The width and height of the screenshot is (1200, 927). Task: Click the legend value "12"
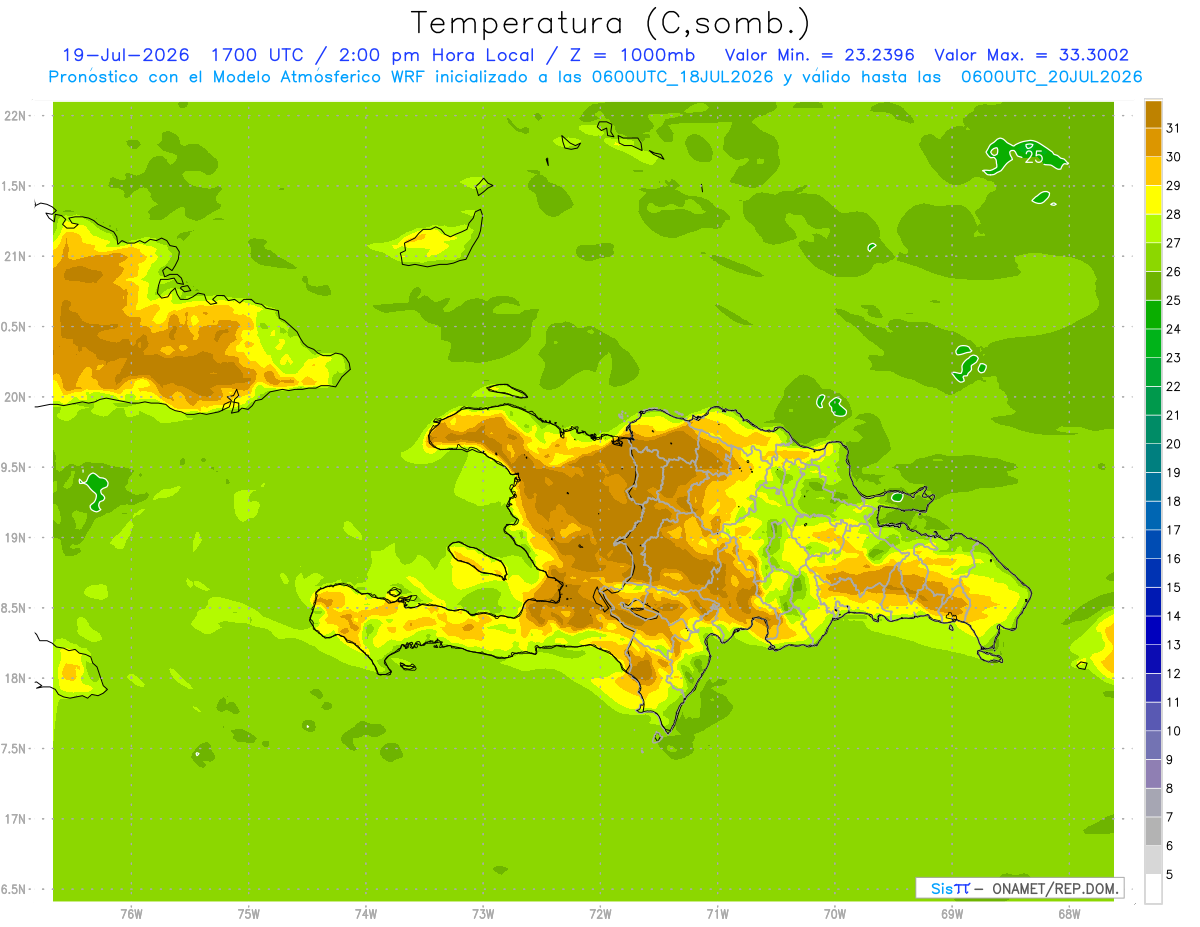pyautogui.click(x=1174, y=673)
